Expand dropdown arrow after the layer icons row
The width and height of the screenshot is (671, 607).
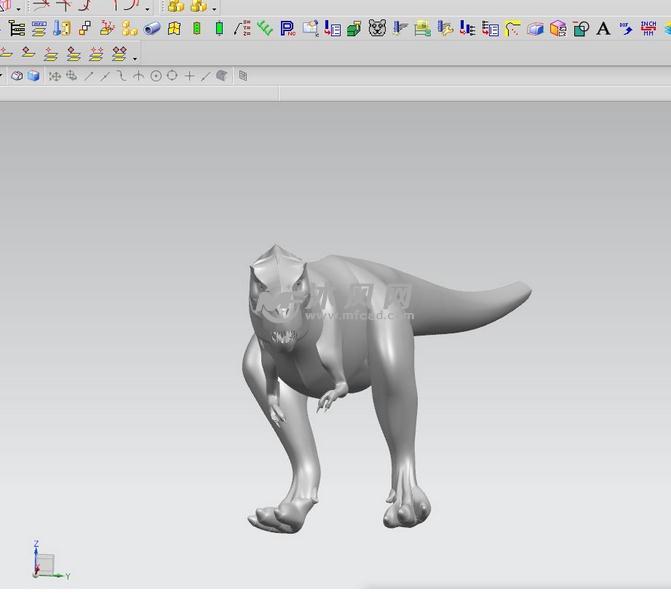[x=135, y=58]
